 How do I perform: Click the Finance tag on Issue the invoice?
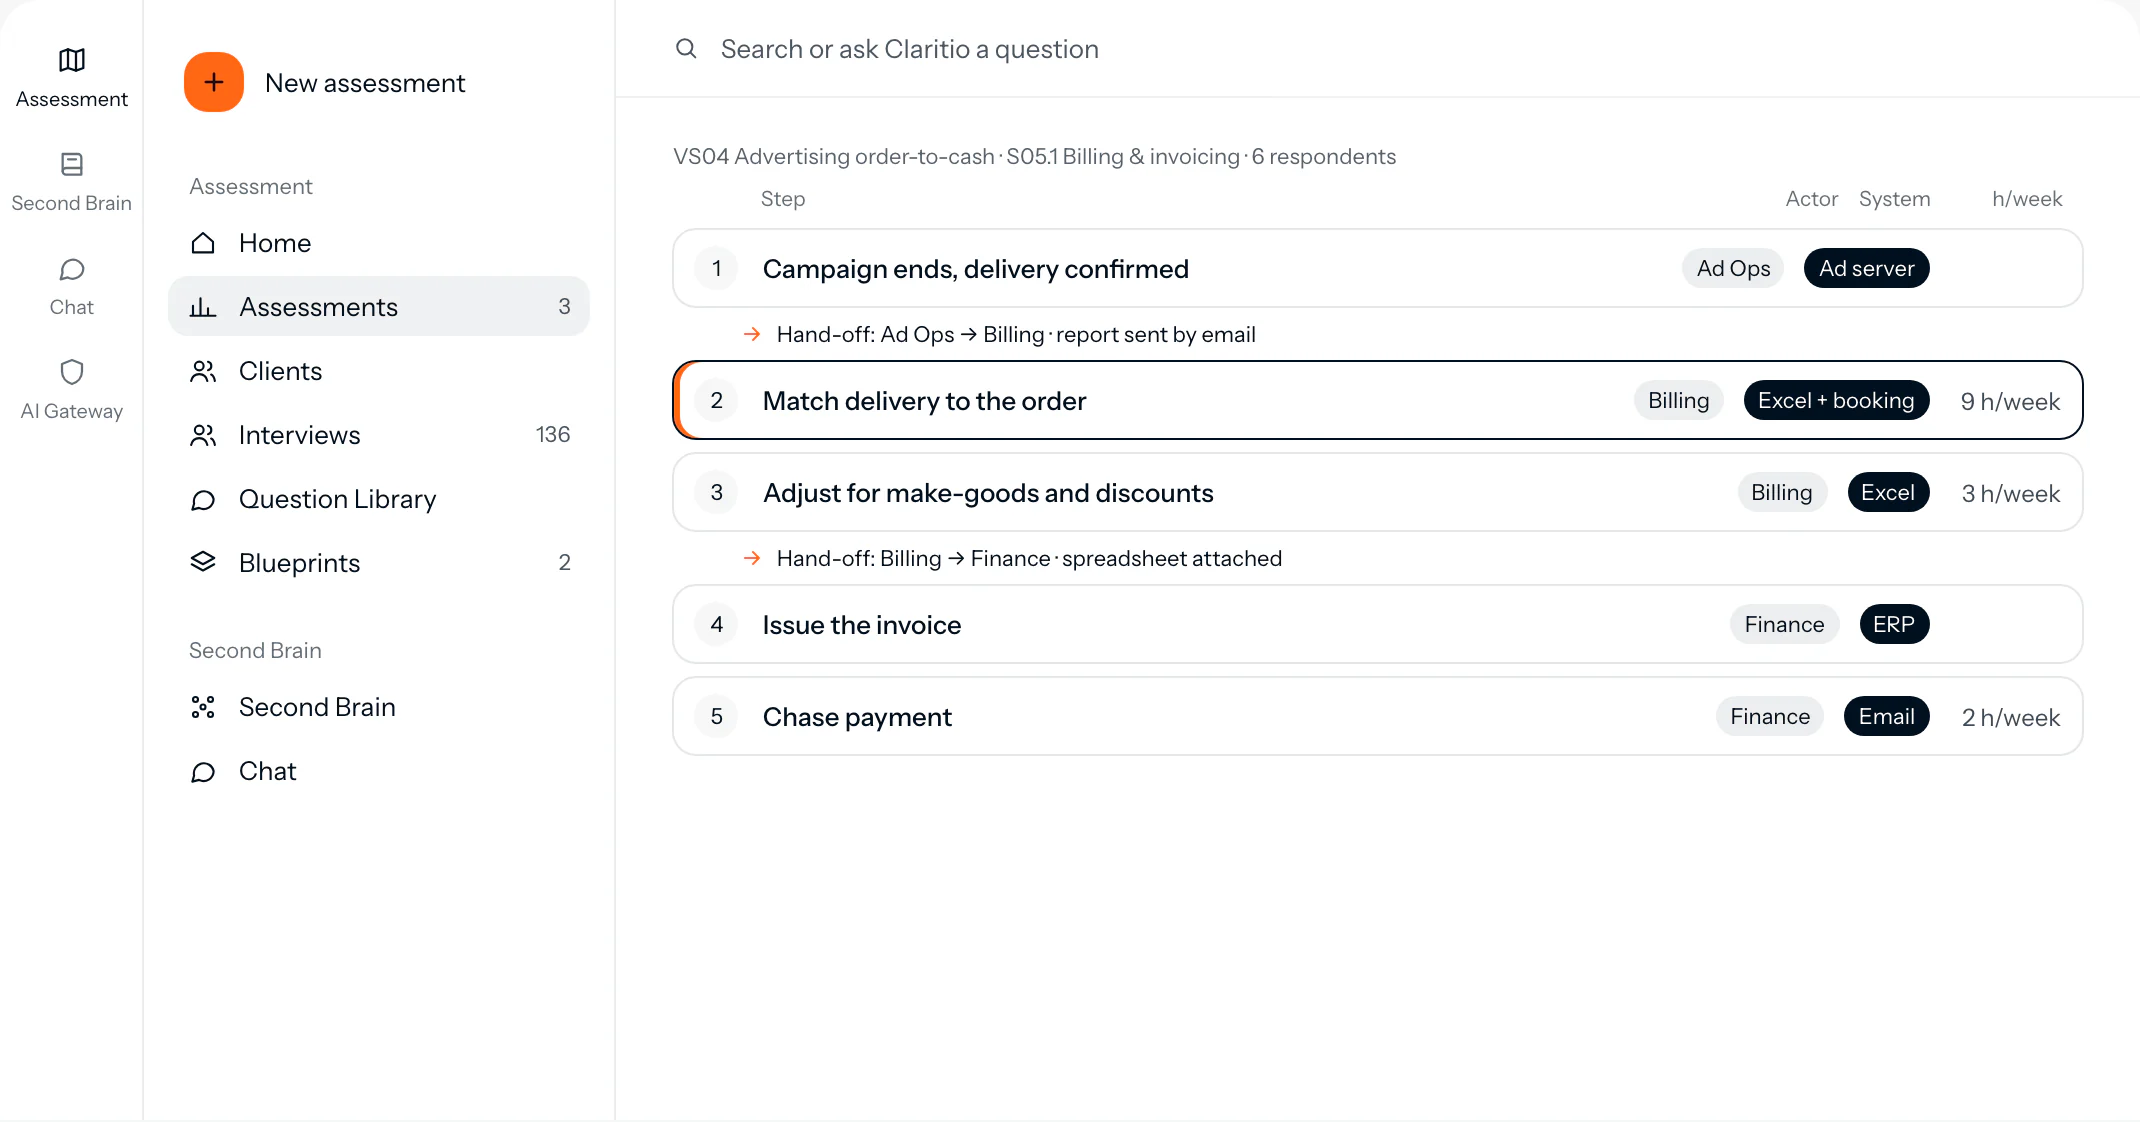(x=1784, y=624)
